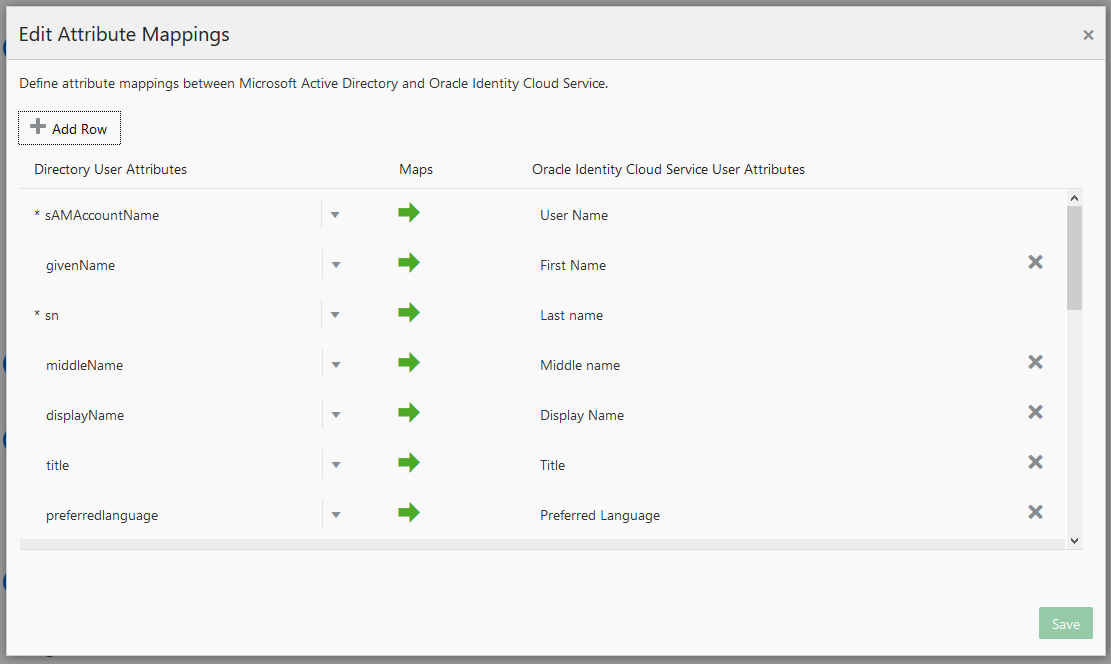
Task: Open the preferredlanguage dropdown arrow
Action: 336,514
